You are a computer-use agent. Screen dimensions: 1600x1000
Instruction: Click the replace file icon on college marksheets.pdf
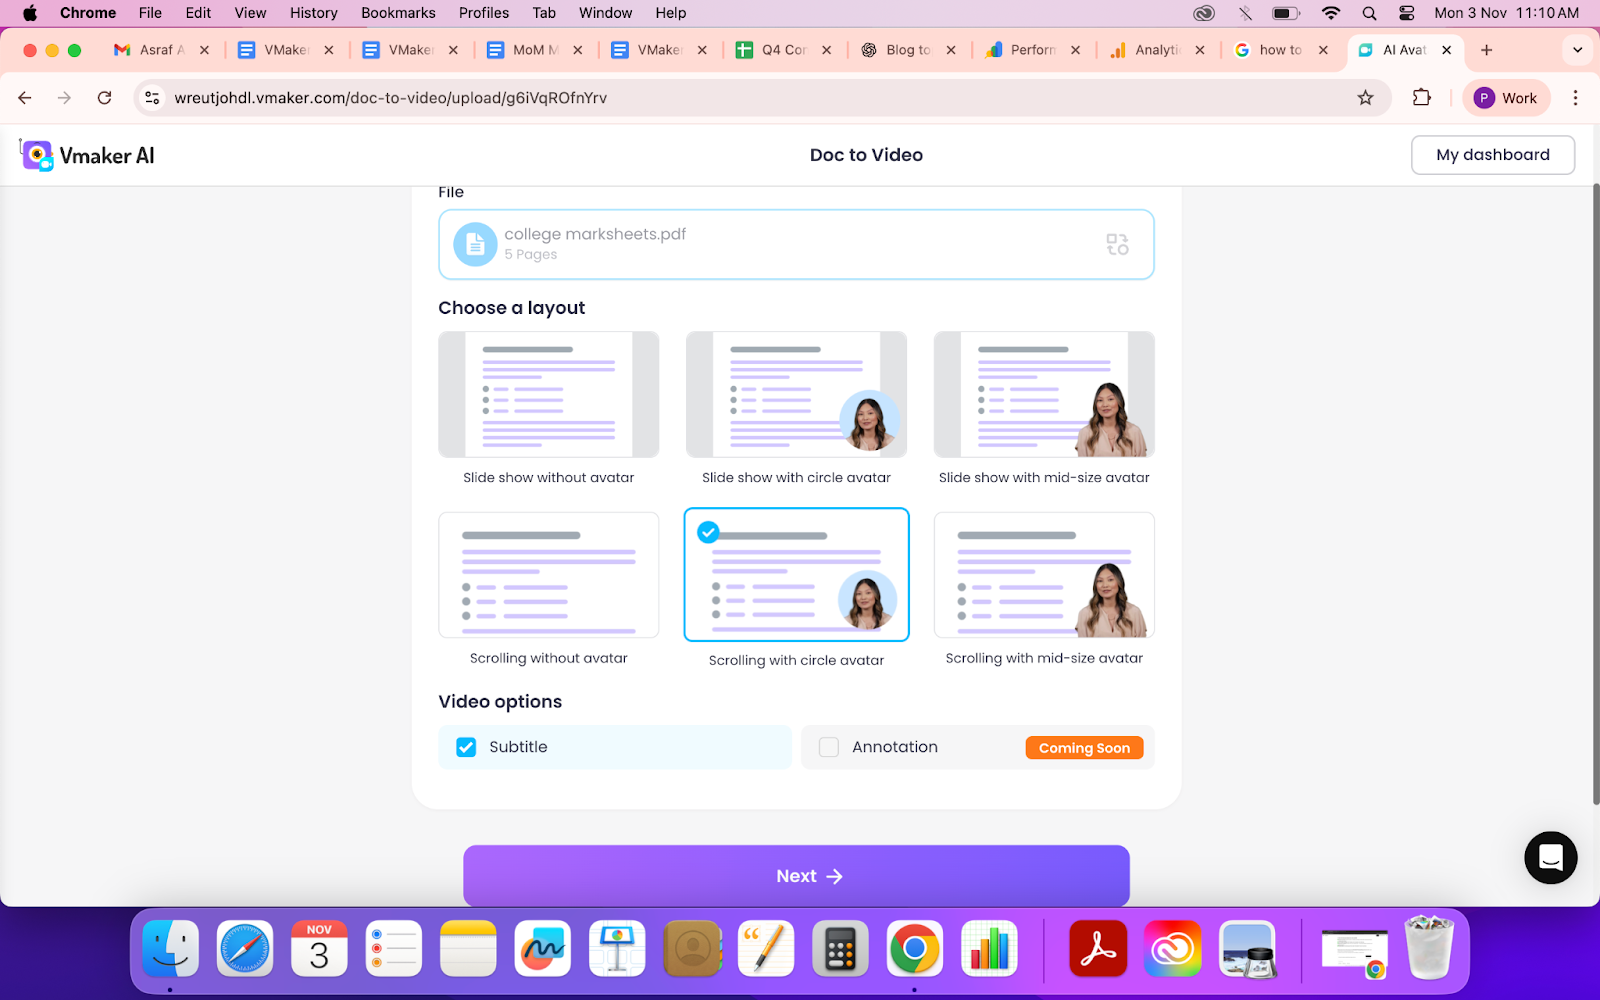click(x=1116, y=244)
